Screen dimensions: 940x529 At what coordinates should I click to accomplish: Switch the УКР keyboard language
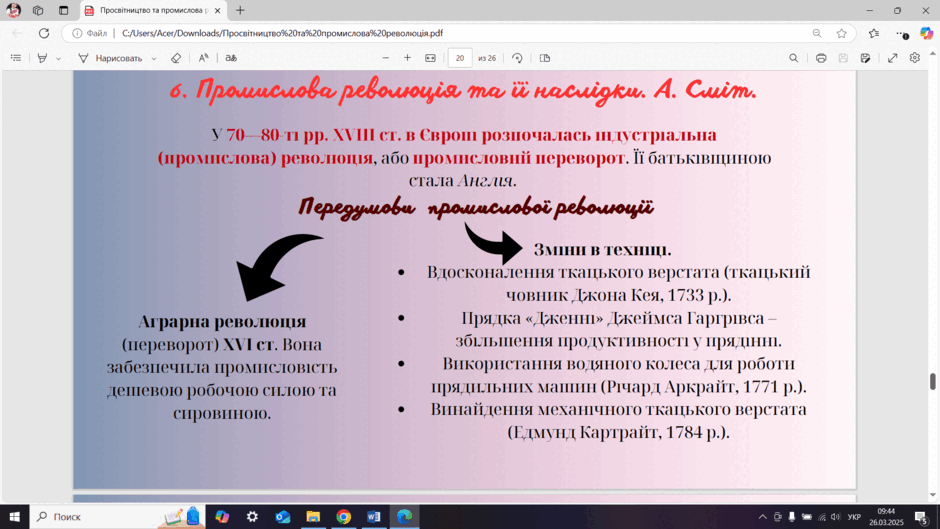coord(854,516)
